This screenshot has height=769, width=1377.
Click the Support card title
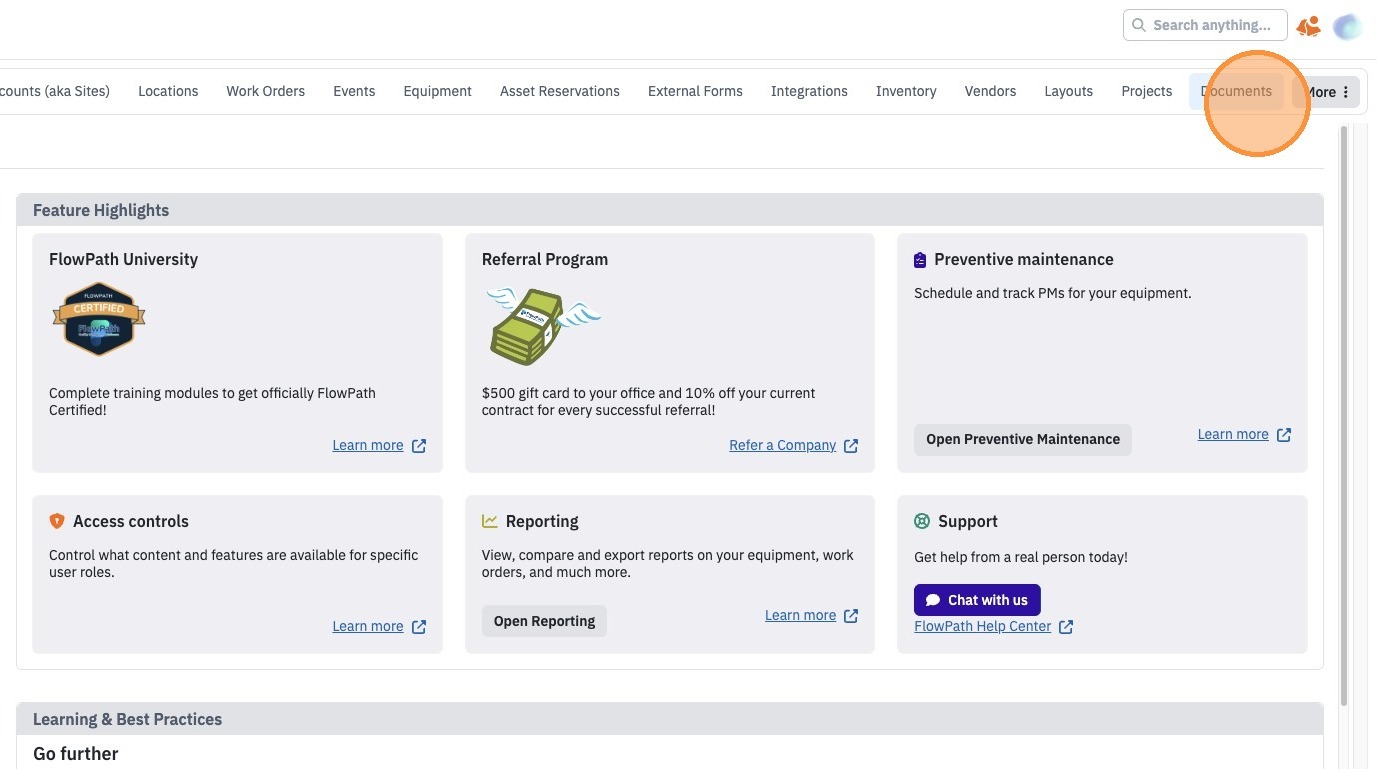[x=968, y=521]
